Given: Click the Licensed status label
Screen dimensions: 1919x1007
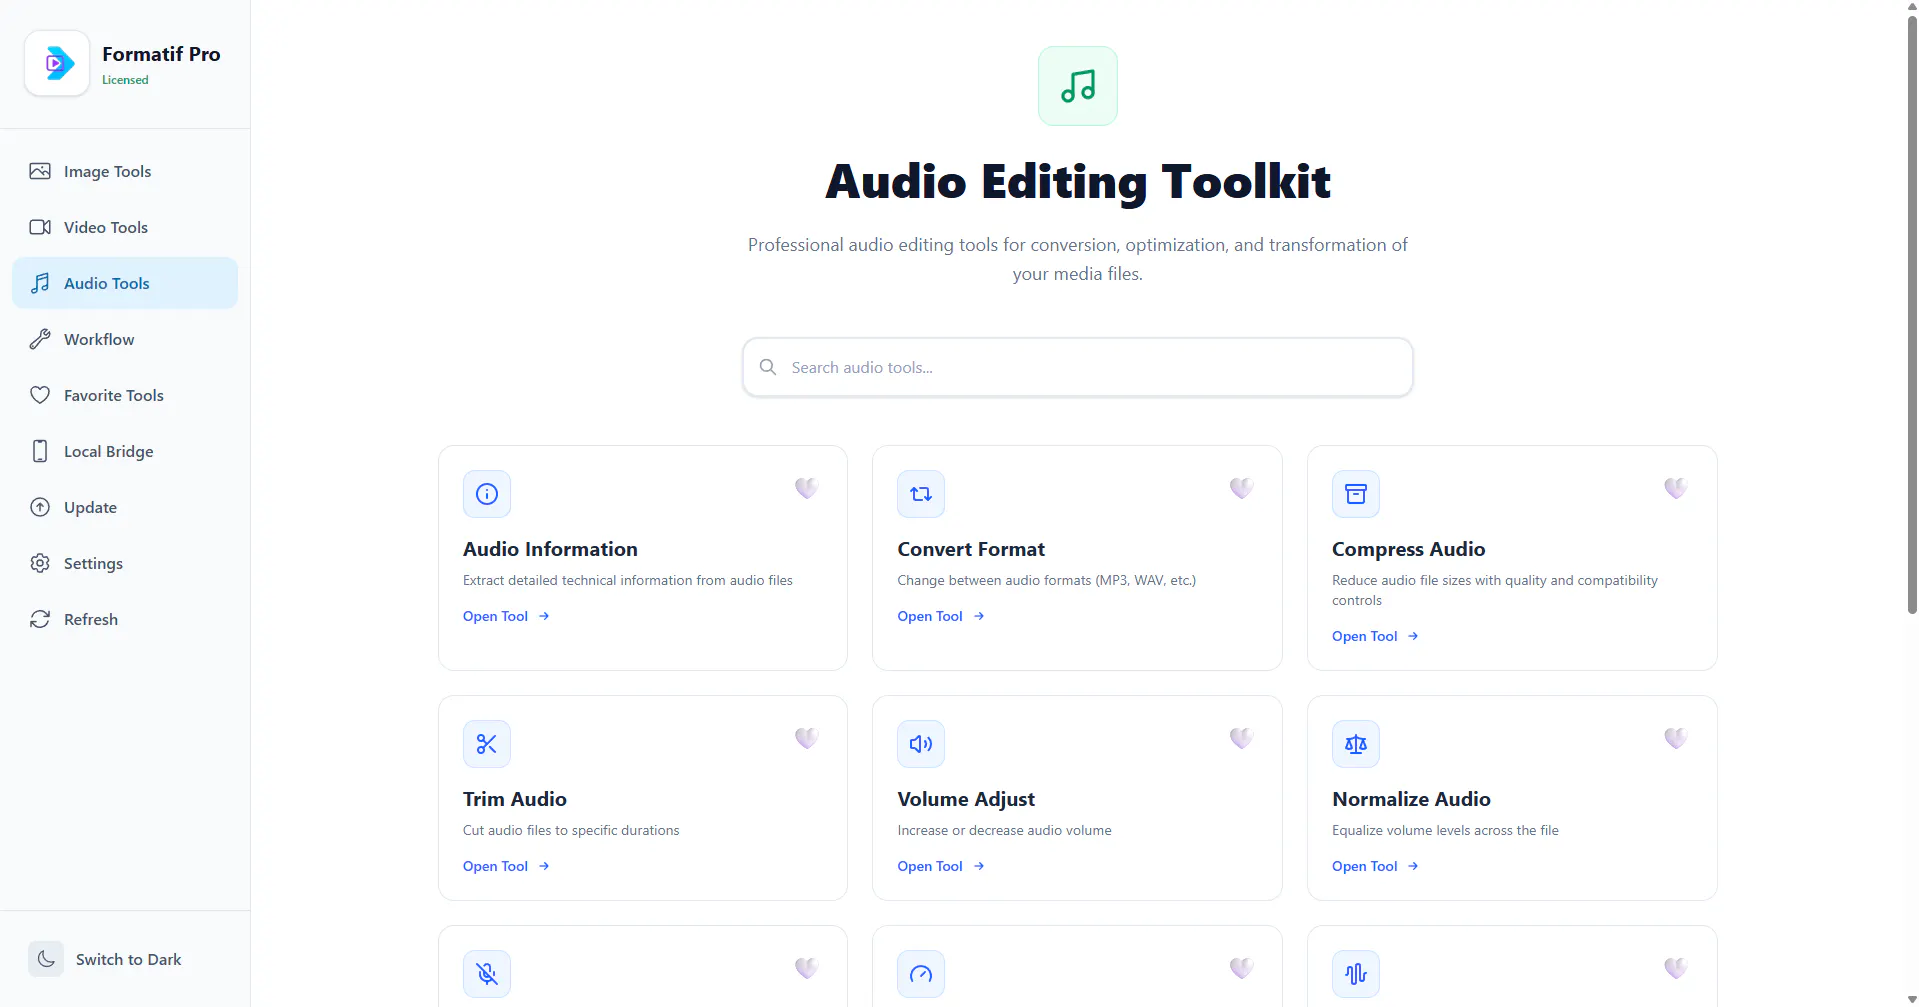Looking at the screenshot, I should pos(125,80).
